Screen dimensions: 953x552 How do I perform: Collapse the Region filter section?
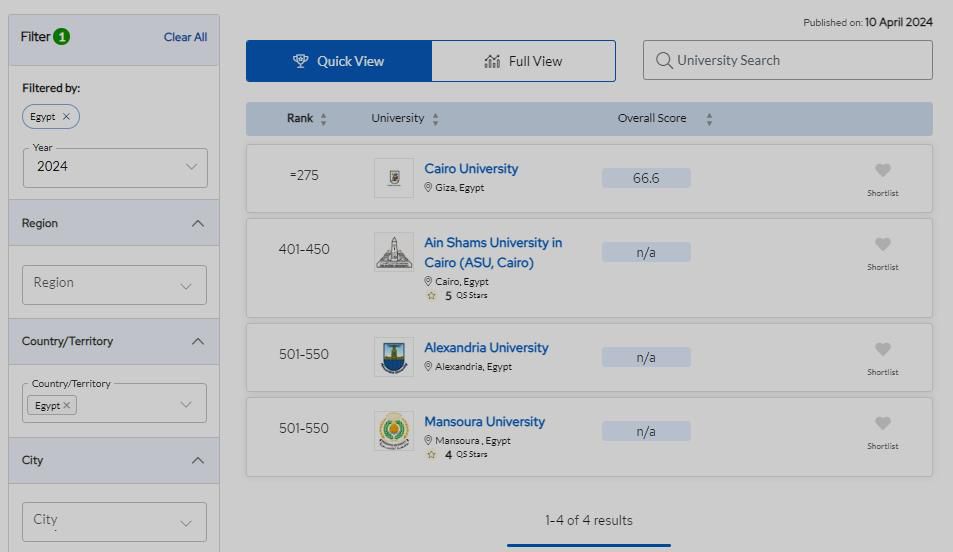197,223
